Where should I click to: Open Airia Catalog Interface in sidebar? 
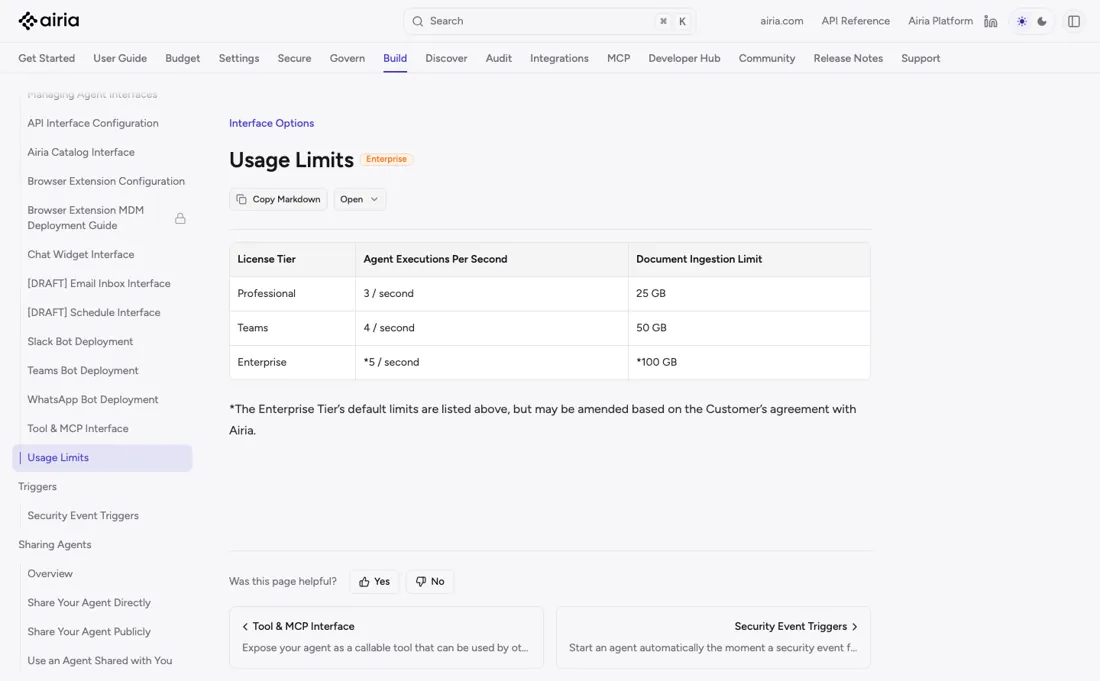click(x=81, y=152)
